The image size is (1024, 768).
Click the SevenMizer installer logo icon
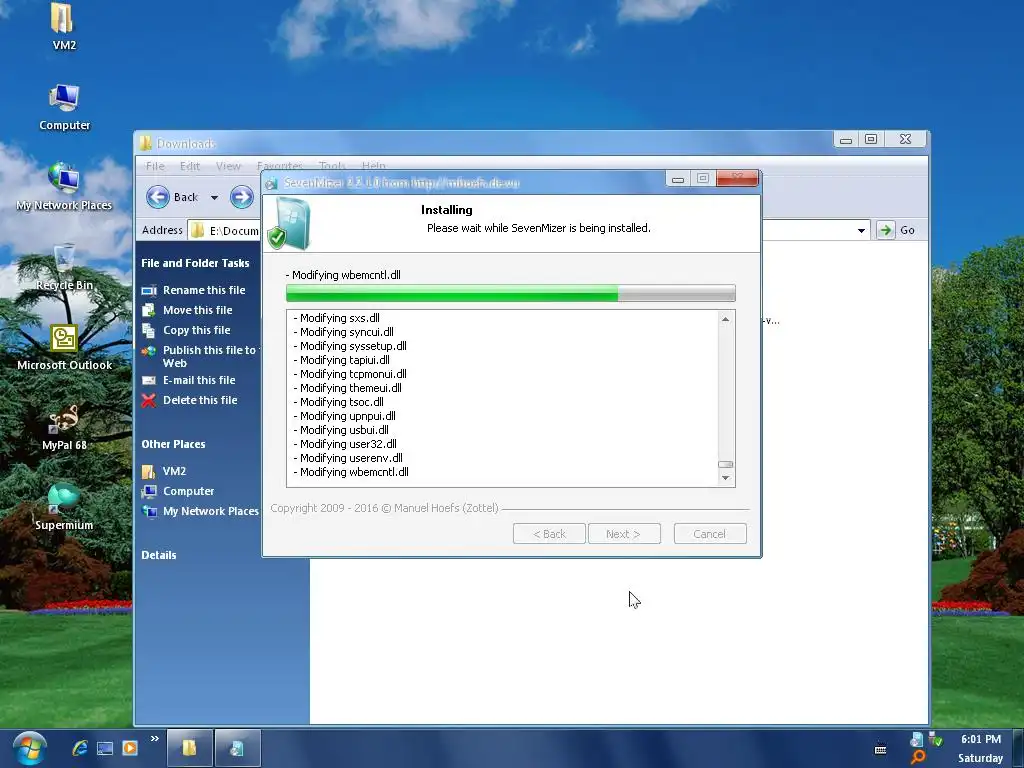[x=289, y=223]
